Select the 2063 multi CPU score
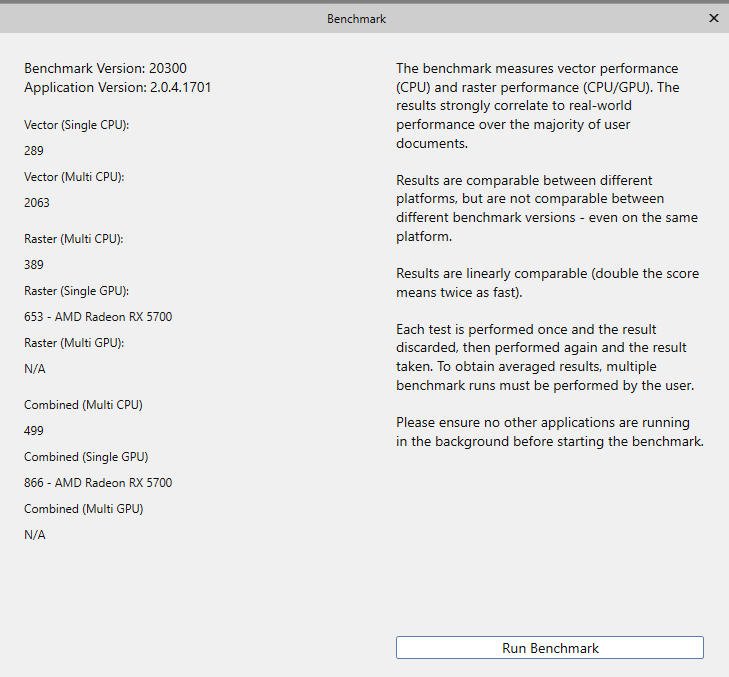Viewport: 729px width, 677px height. 37,203
